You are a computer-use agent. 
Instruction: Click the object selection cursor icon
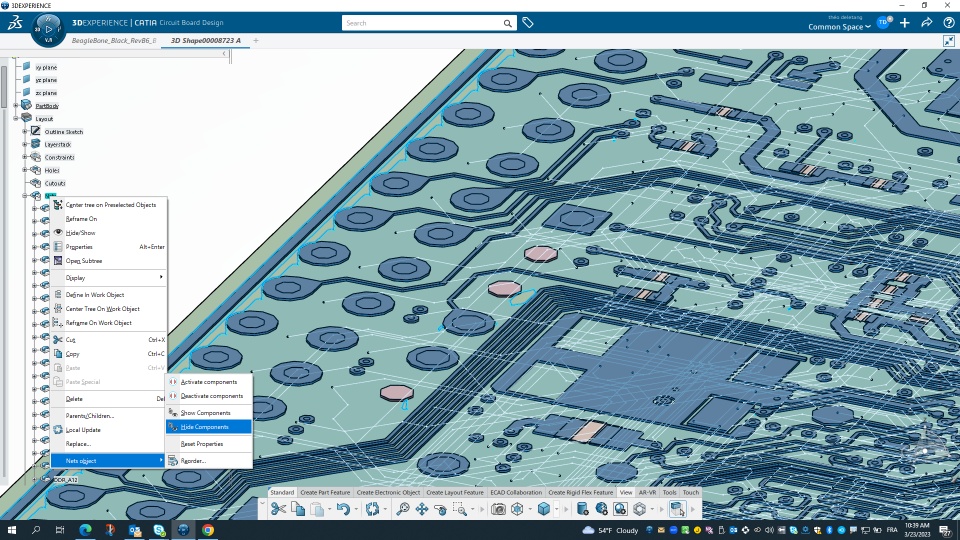coord(677,509)
